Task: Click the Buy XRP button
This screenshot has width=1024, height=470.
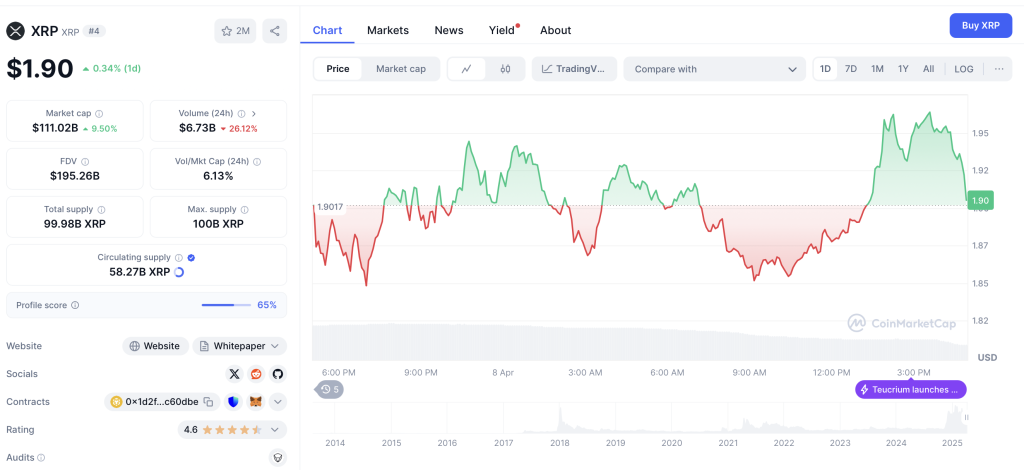Action: pyautogui.click(x=981, y=25)
